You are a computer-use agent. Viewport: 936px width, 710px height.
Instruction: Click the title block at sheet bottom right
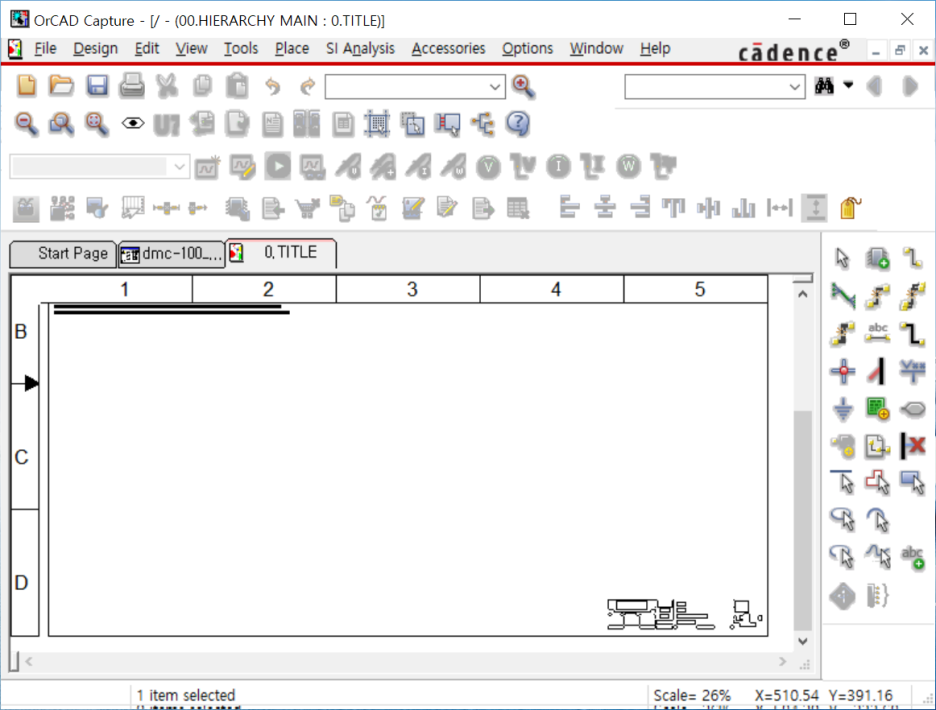point(684,614)
